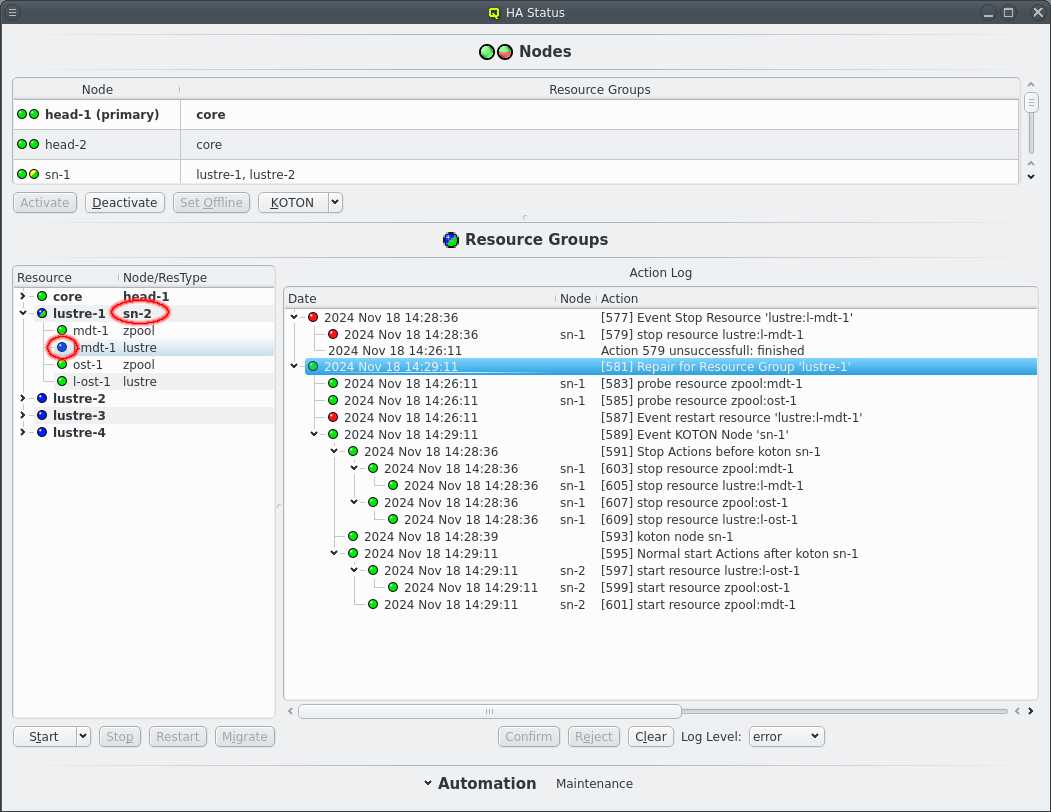
Task: Open the Log Level combo box
Action: tap(786, 736)
